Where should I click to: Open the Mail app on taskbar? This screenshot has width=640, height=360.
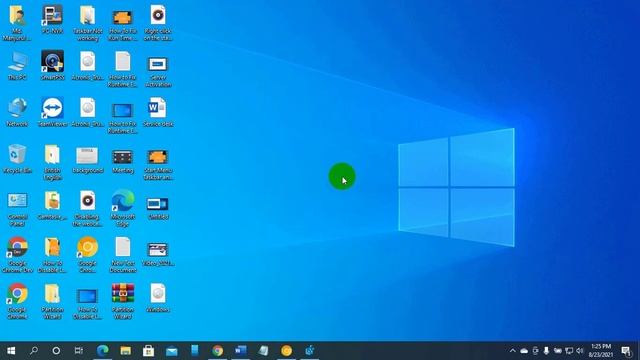(171, 351)
